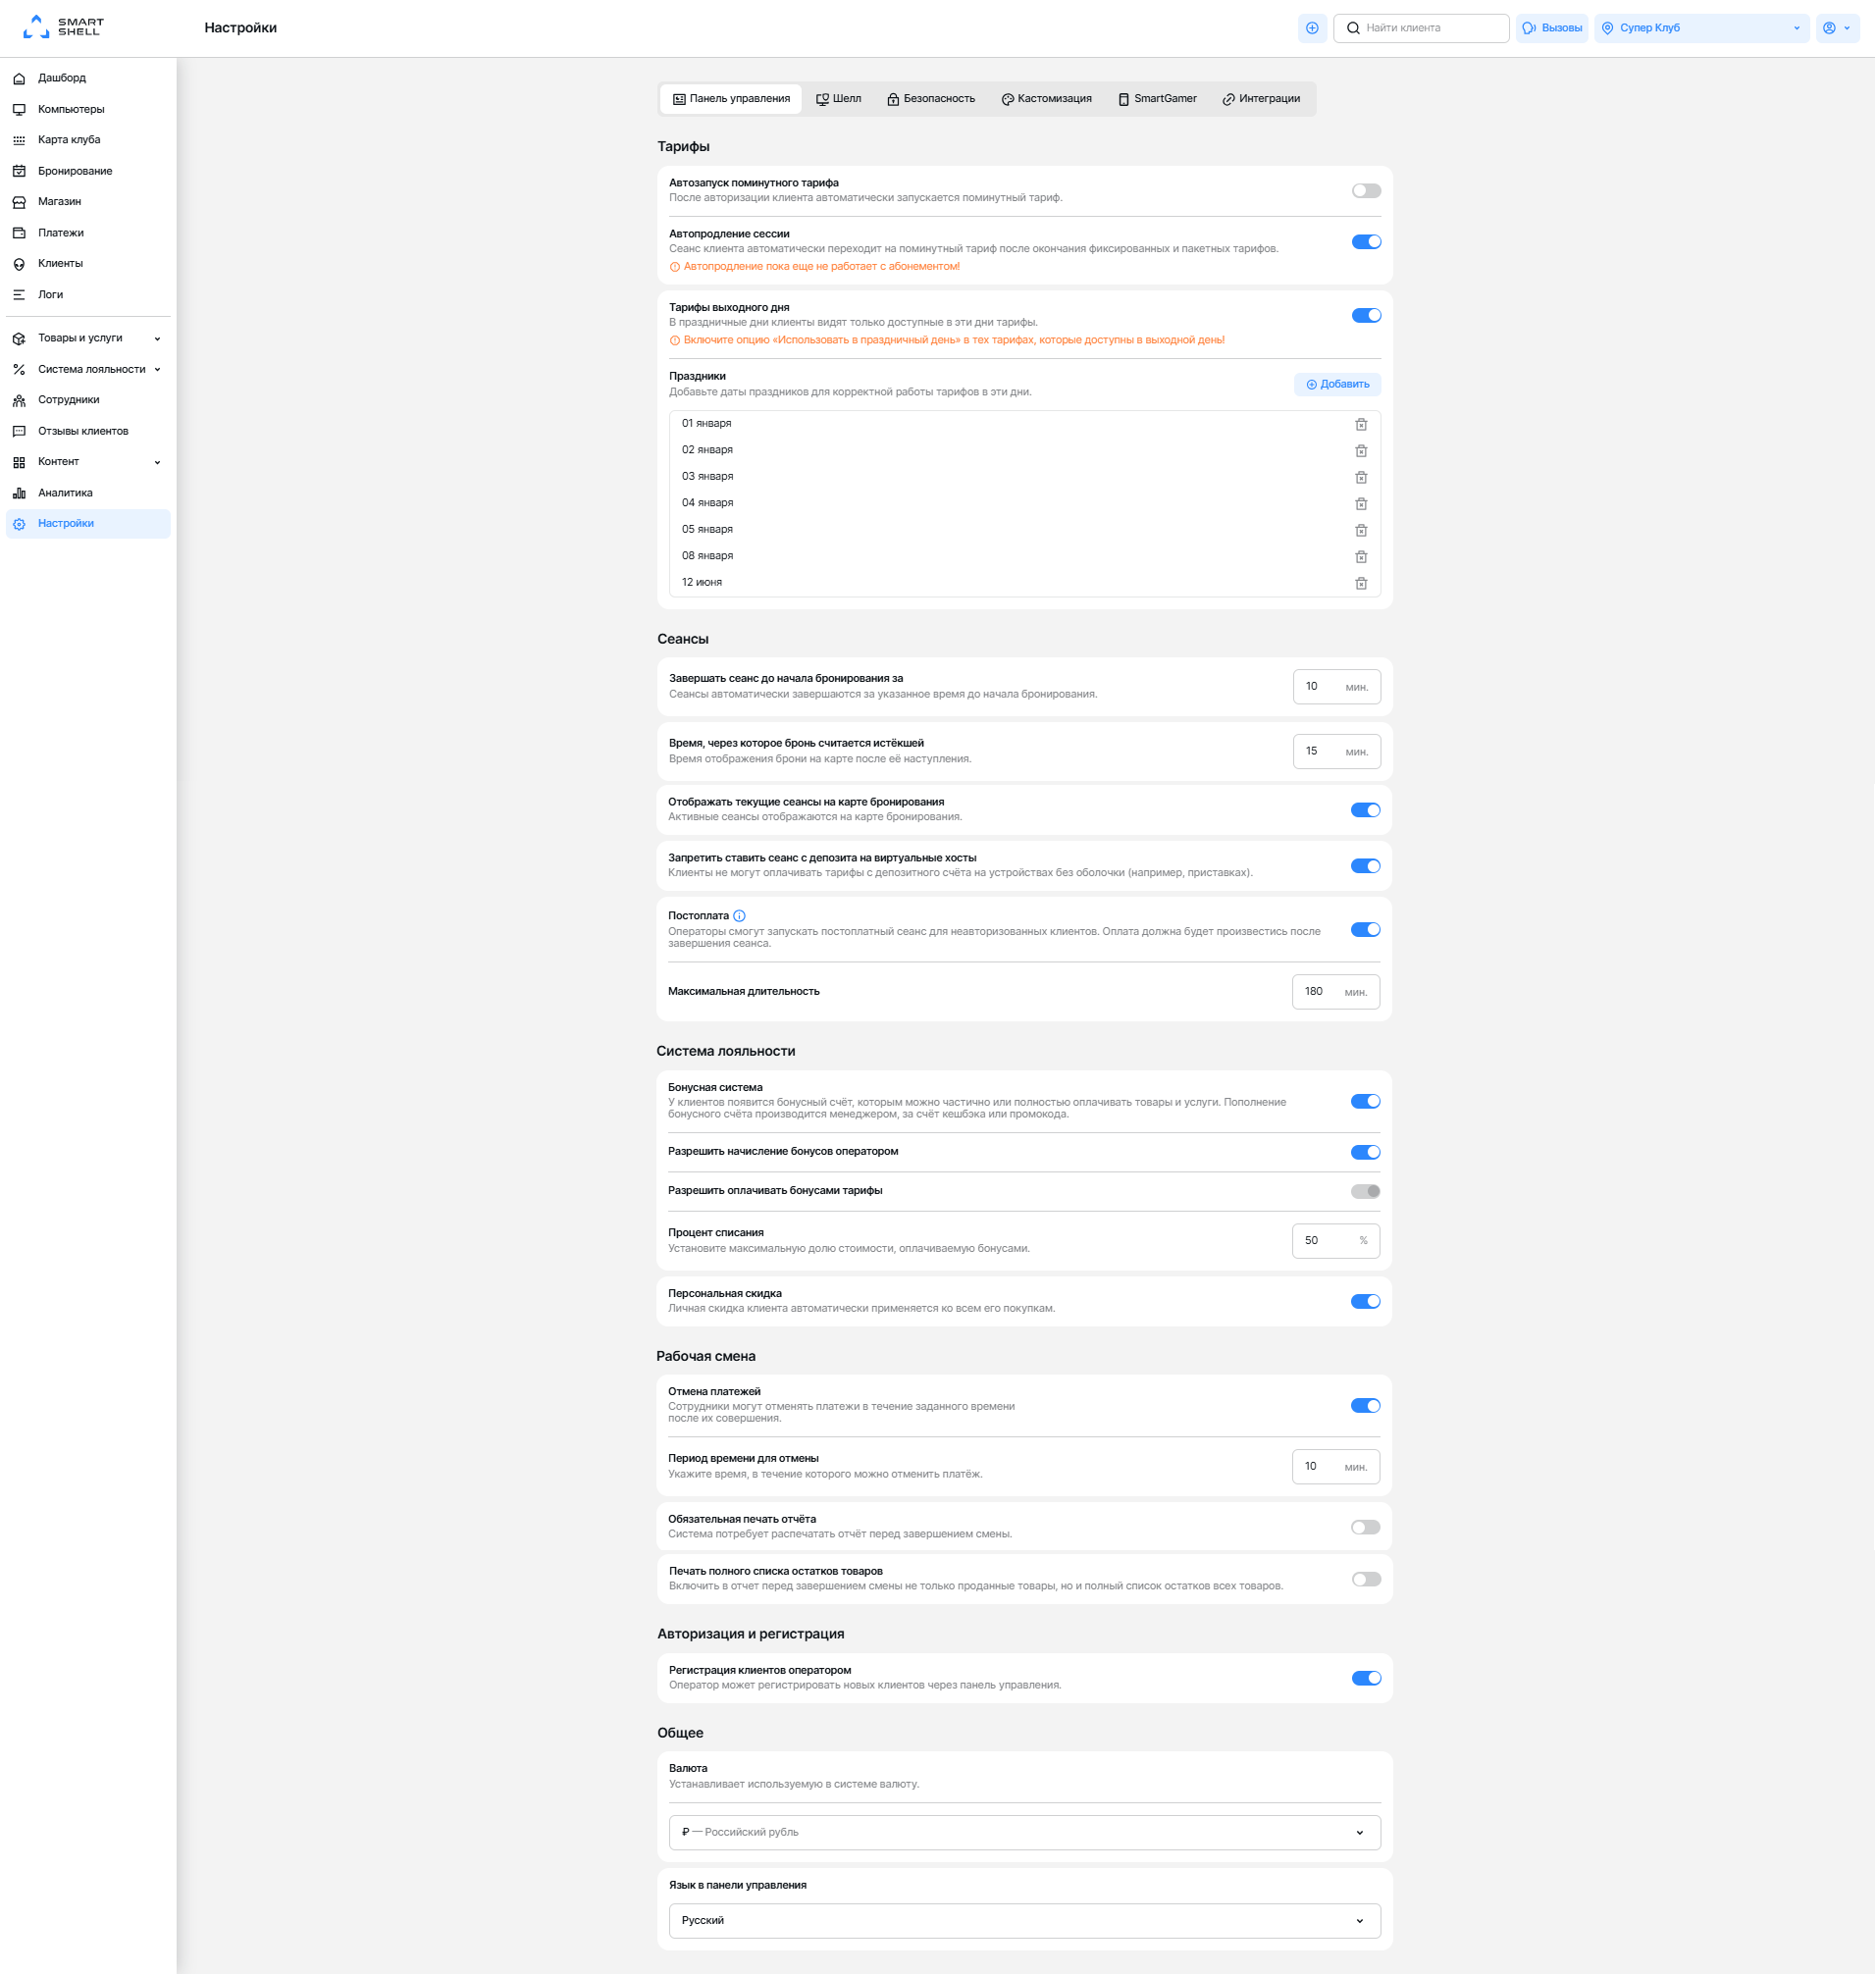Screen dimensions: 1876x1974
Task: Edit бронь считается истёкшей minutes field
Action: 1336,752
